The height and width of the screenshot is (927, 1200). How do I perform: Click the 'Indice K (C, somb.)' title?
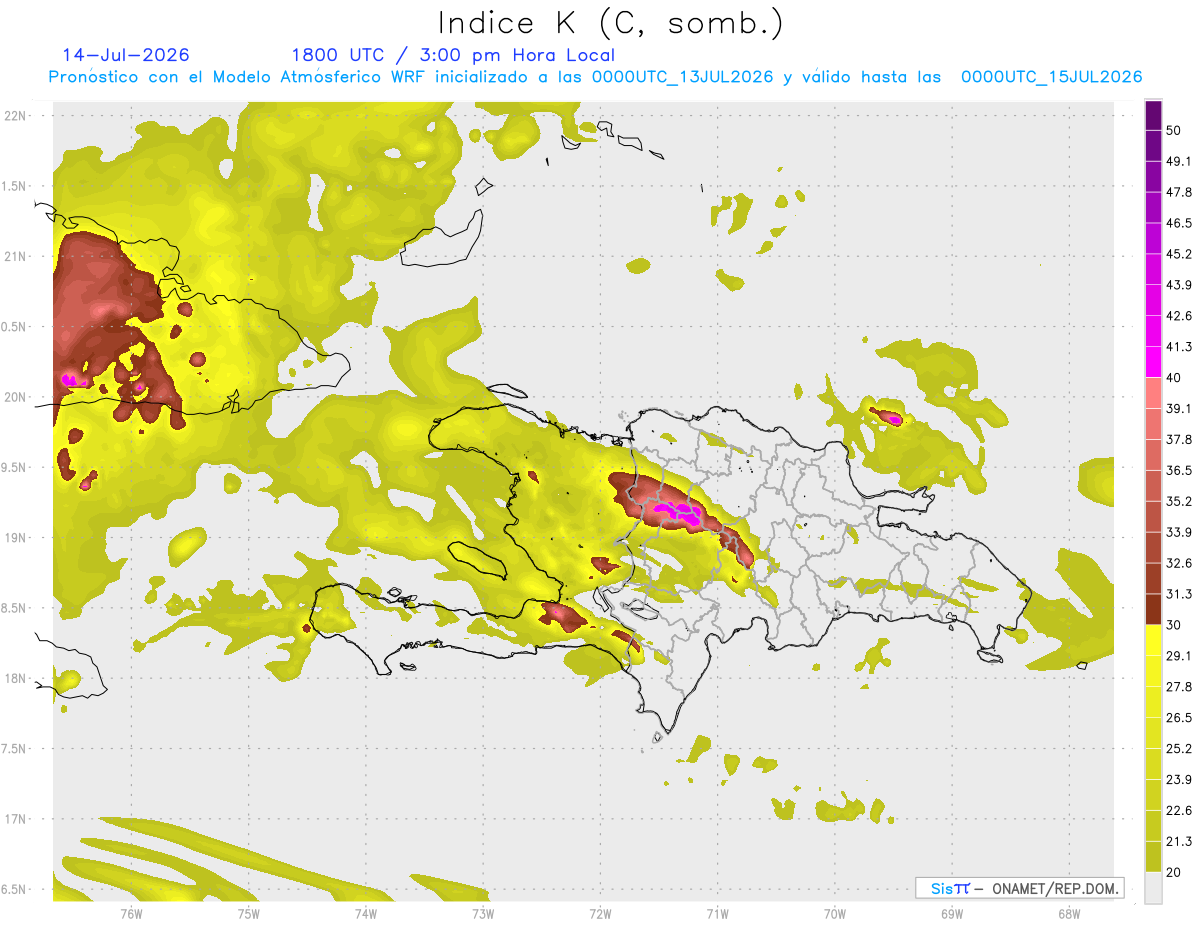(611, 23)
